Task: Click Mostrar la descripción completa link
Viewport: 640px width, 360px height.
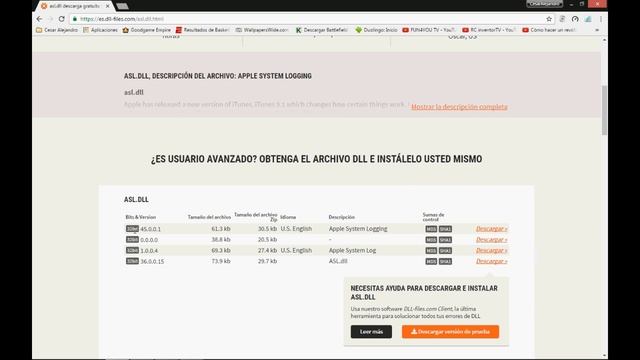Action: [x=459, y=107]
